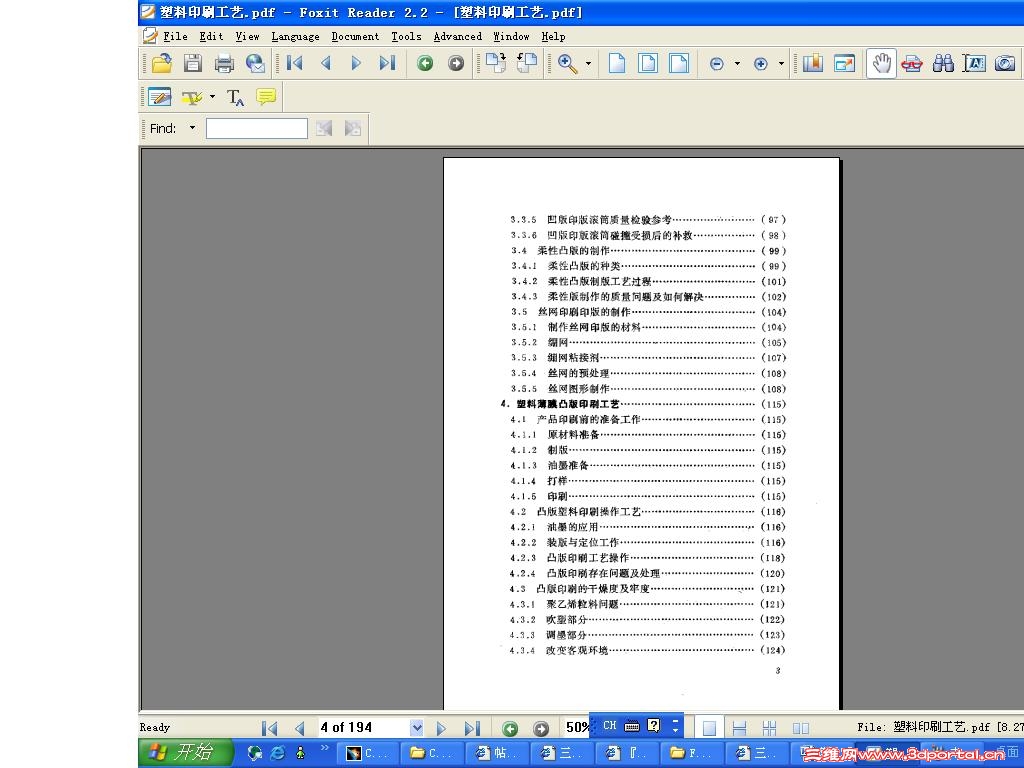
Task: Open the Edit menu
Action: [x=212, y=37]
